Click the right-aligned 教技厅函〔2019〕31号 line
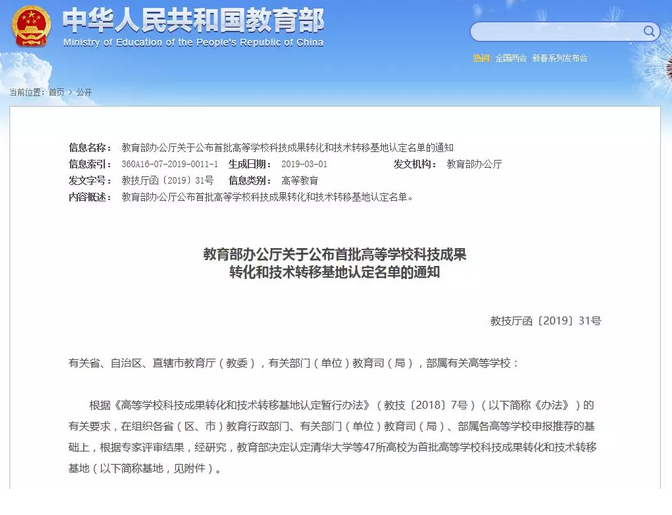This screenshot has height=515, width=672. (546, 321)
